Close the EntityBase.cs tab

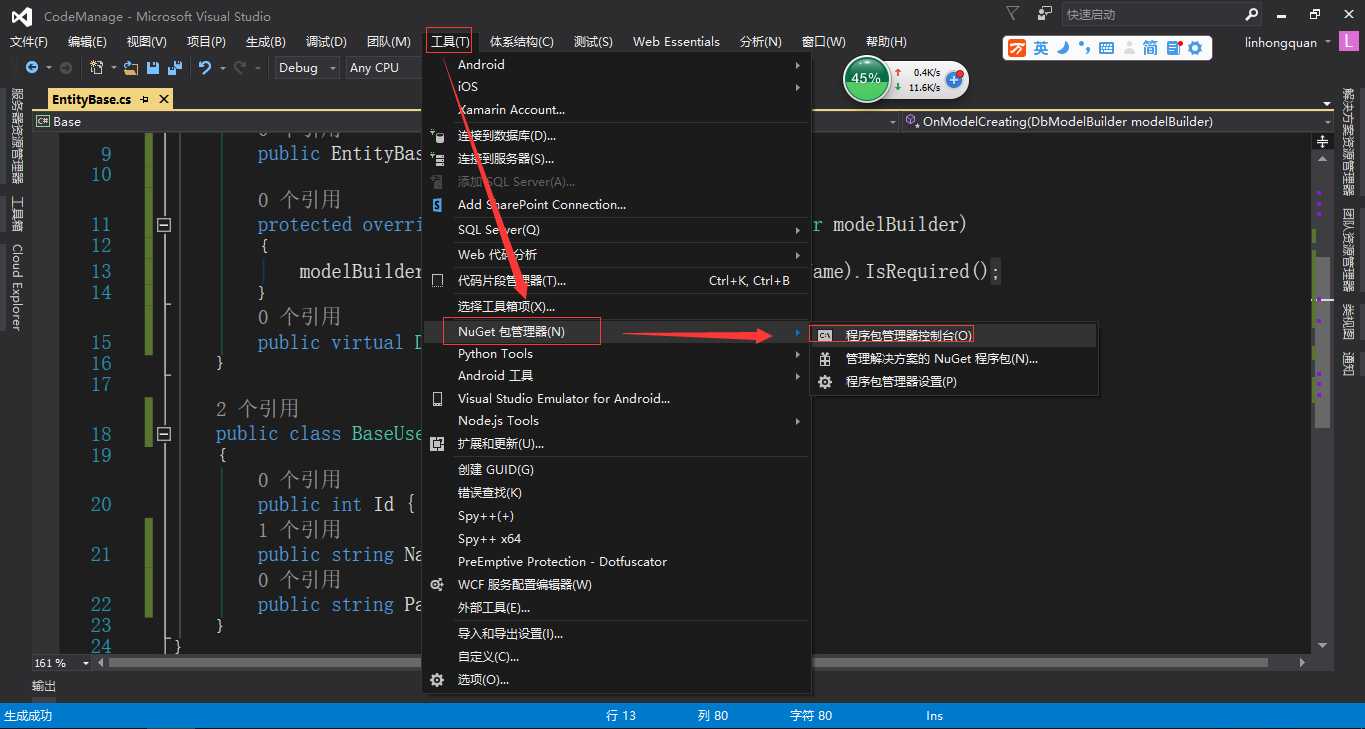(x=164, y=99)
